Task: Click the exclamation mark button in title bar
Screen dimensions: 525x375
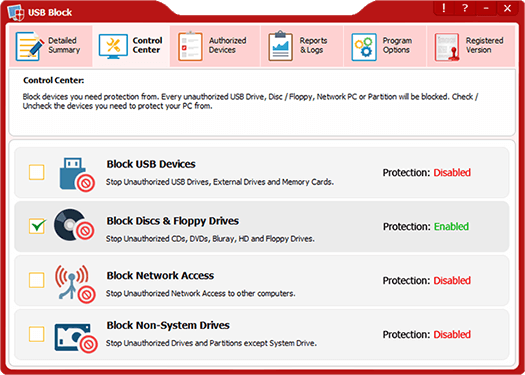Action: point(444,8)
